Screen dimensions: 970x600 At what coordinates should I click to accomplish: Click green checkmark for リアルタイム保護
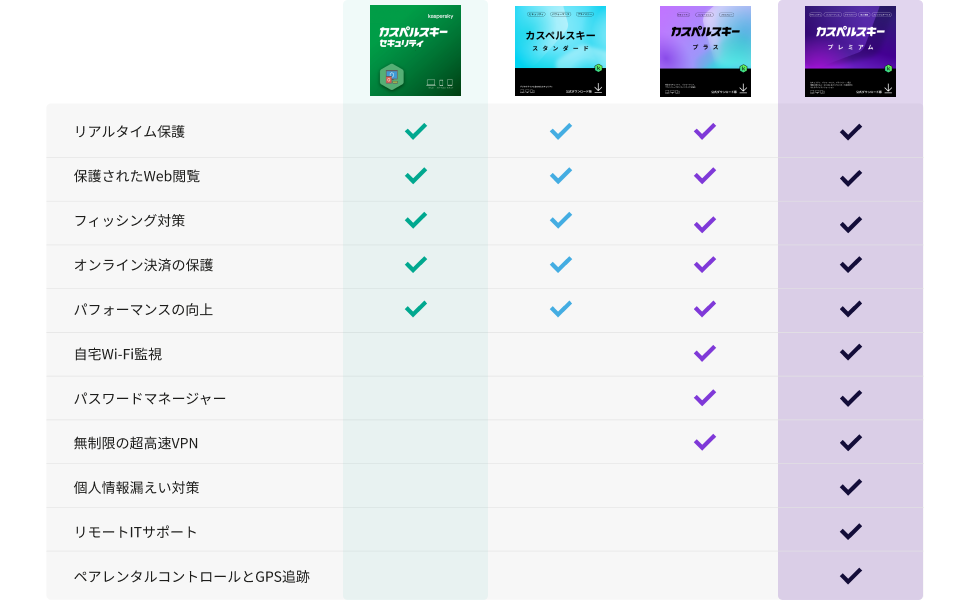tap(416, 131)
